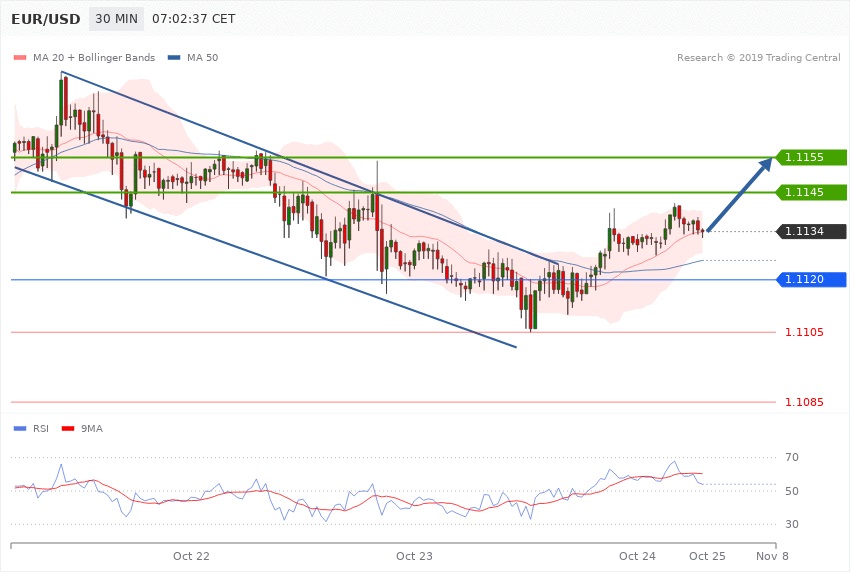Click the 1.1134 current price tag
850x576 pixels.
pos(811,231)
